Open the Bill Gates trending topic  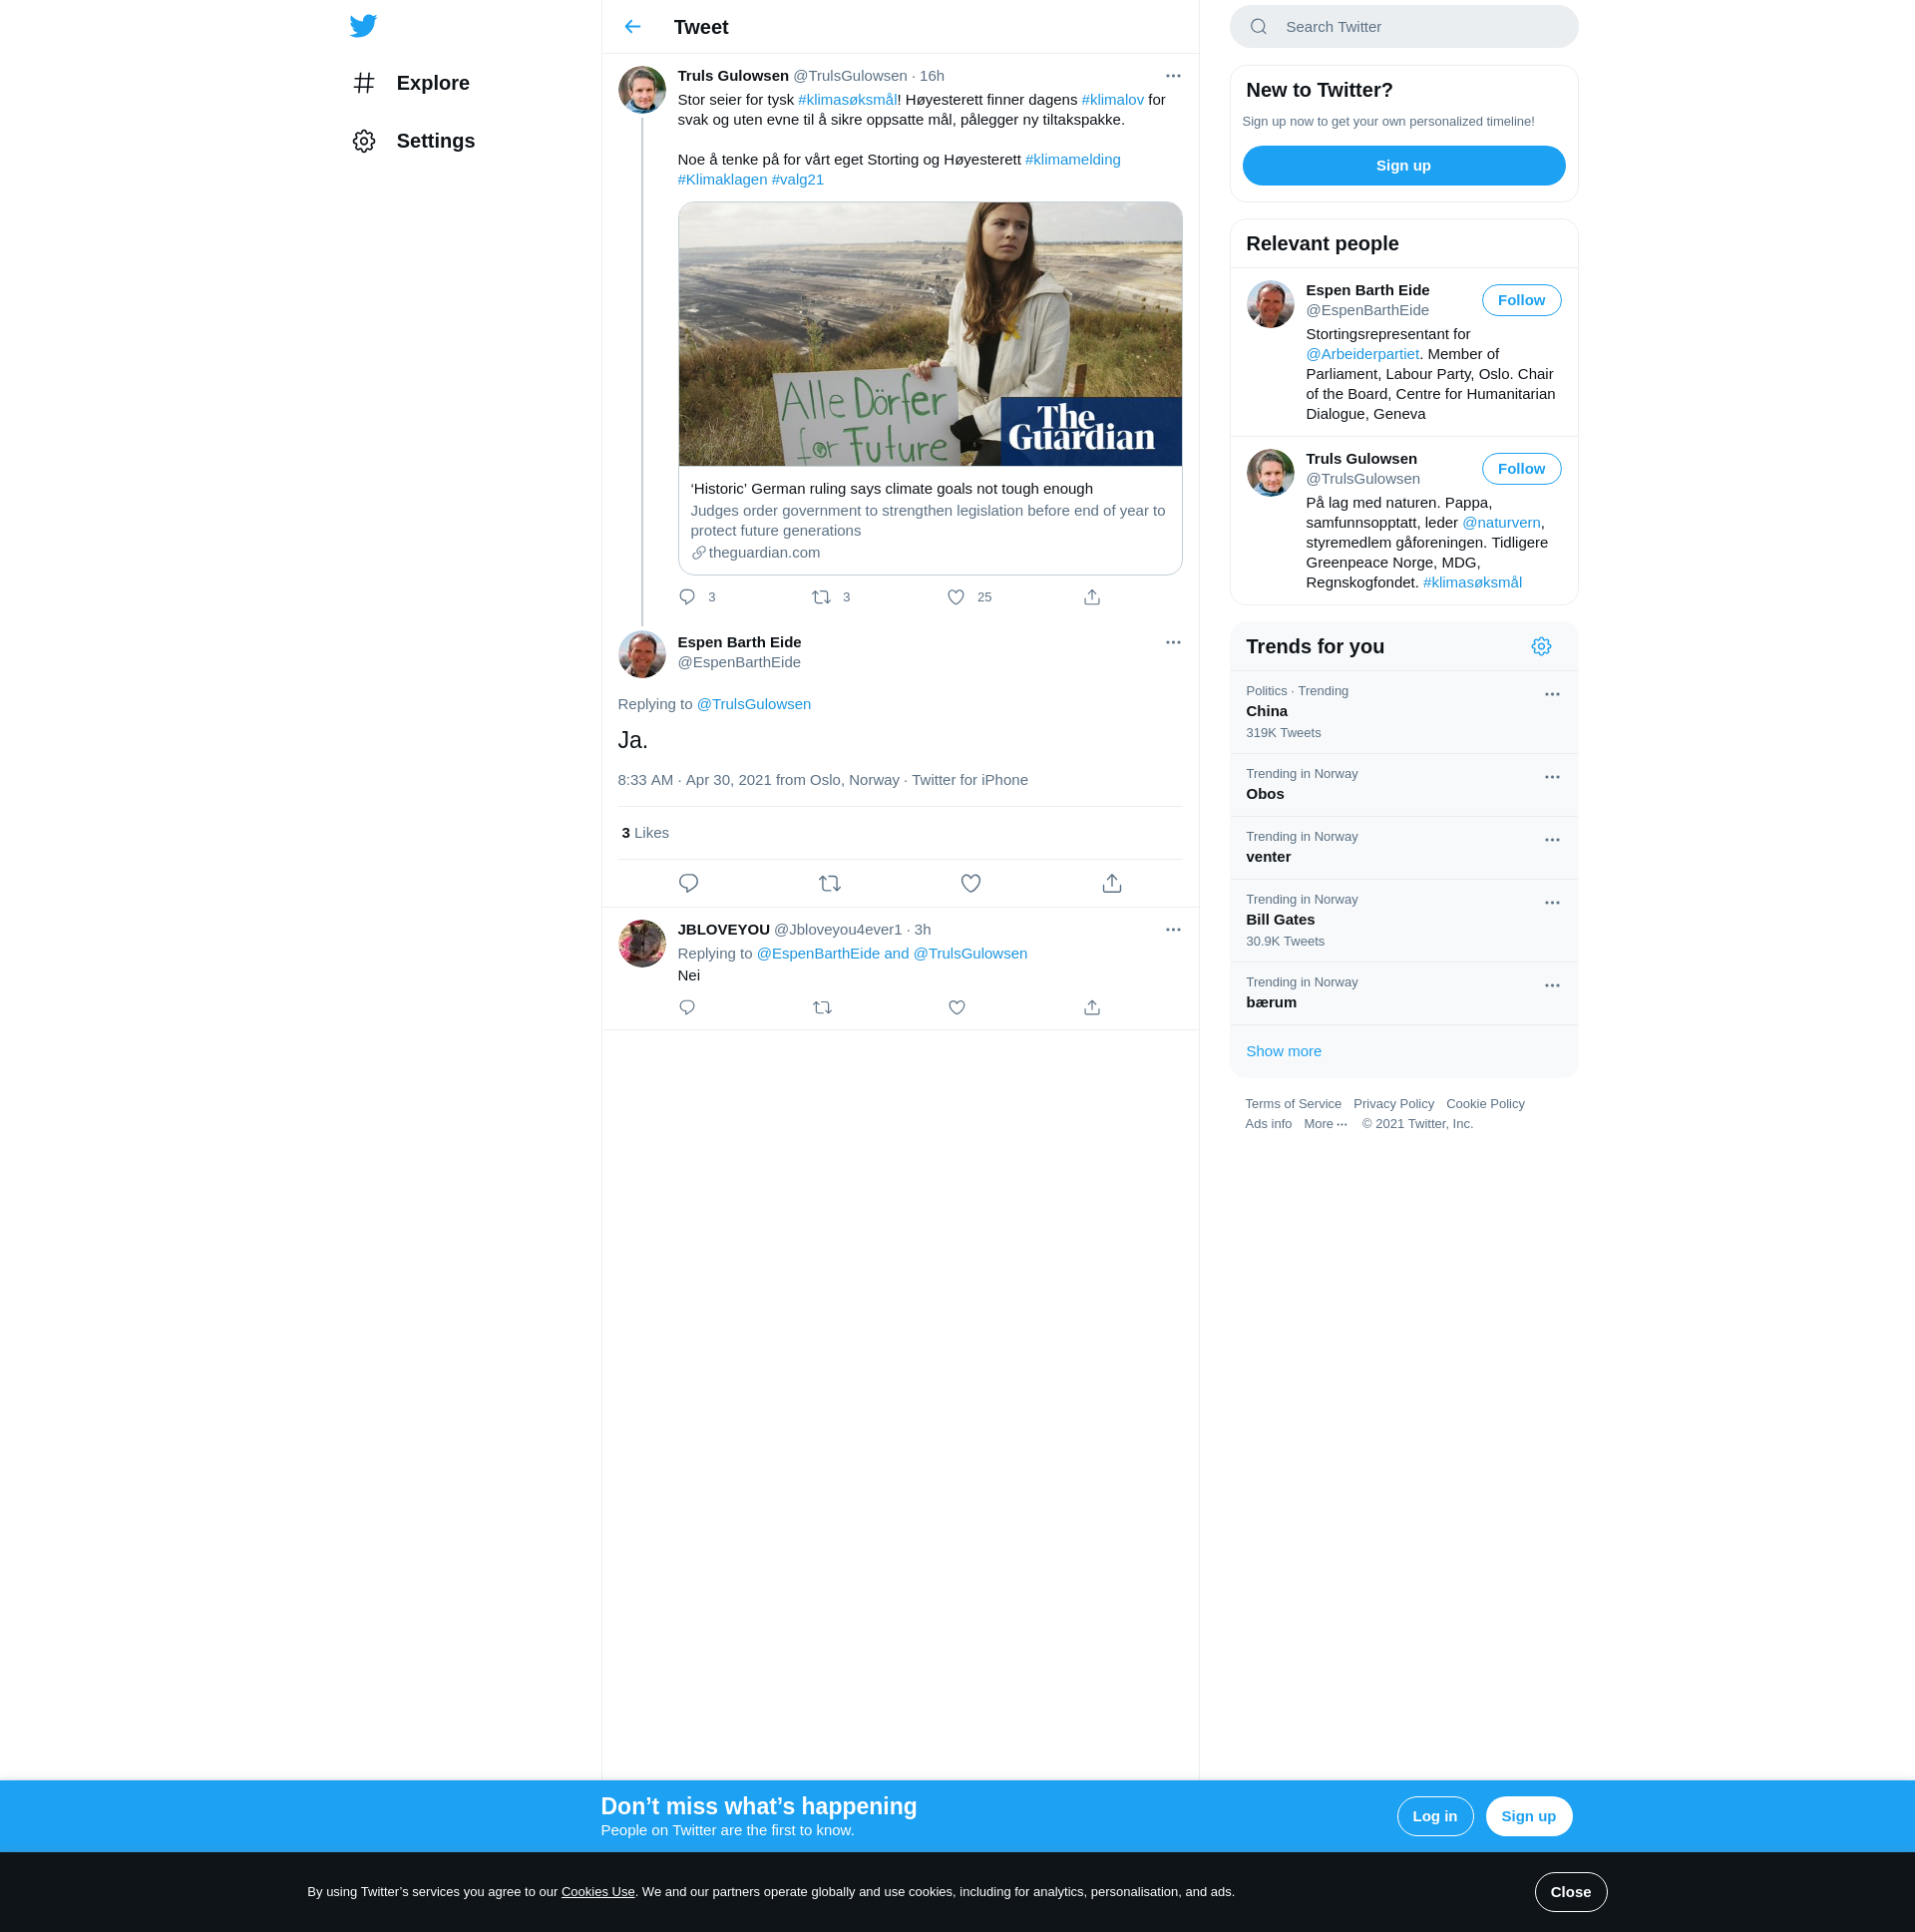(1403, 921)
